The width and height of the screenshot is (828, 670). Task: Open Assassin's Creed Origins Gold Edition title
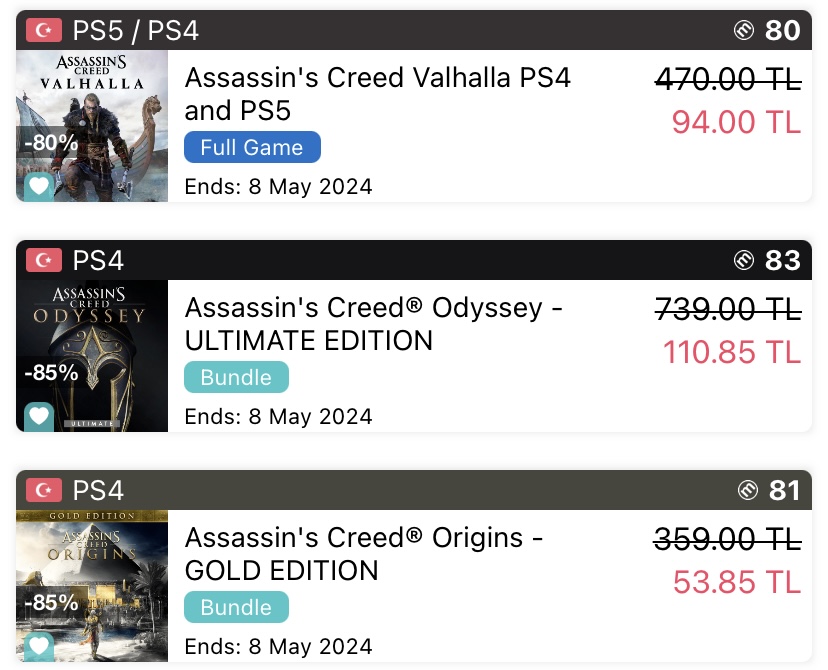pyautogui.click(x=364, y=554)
